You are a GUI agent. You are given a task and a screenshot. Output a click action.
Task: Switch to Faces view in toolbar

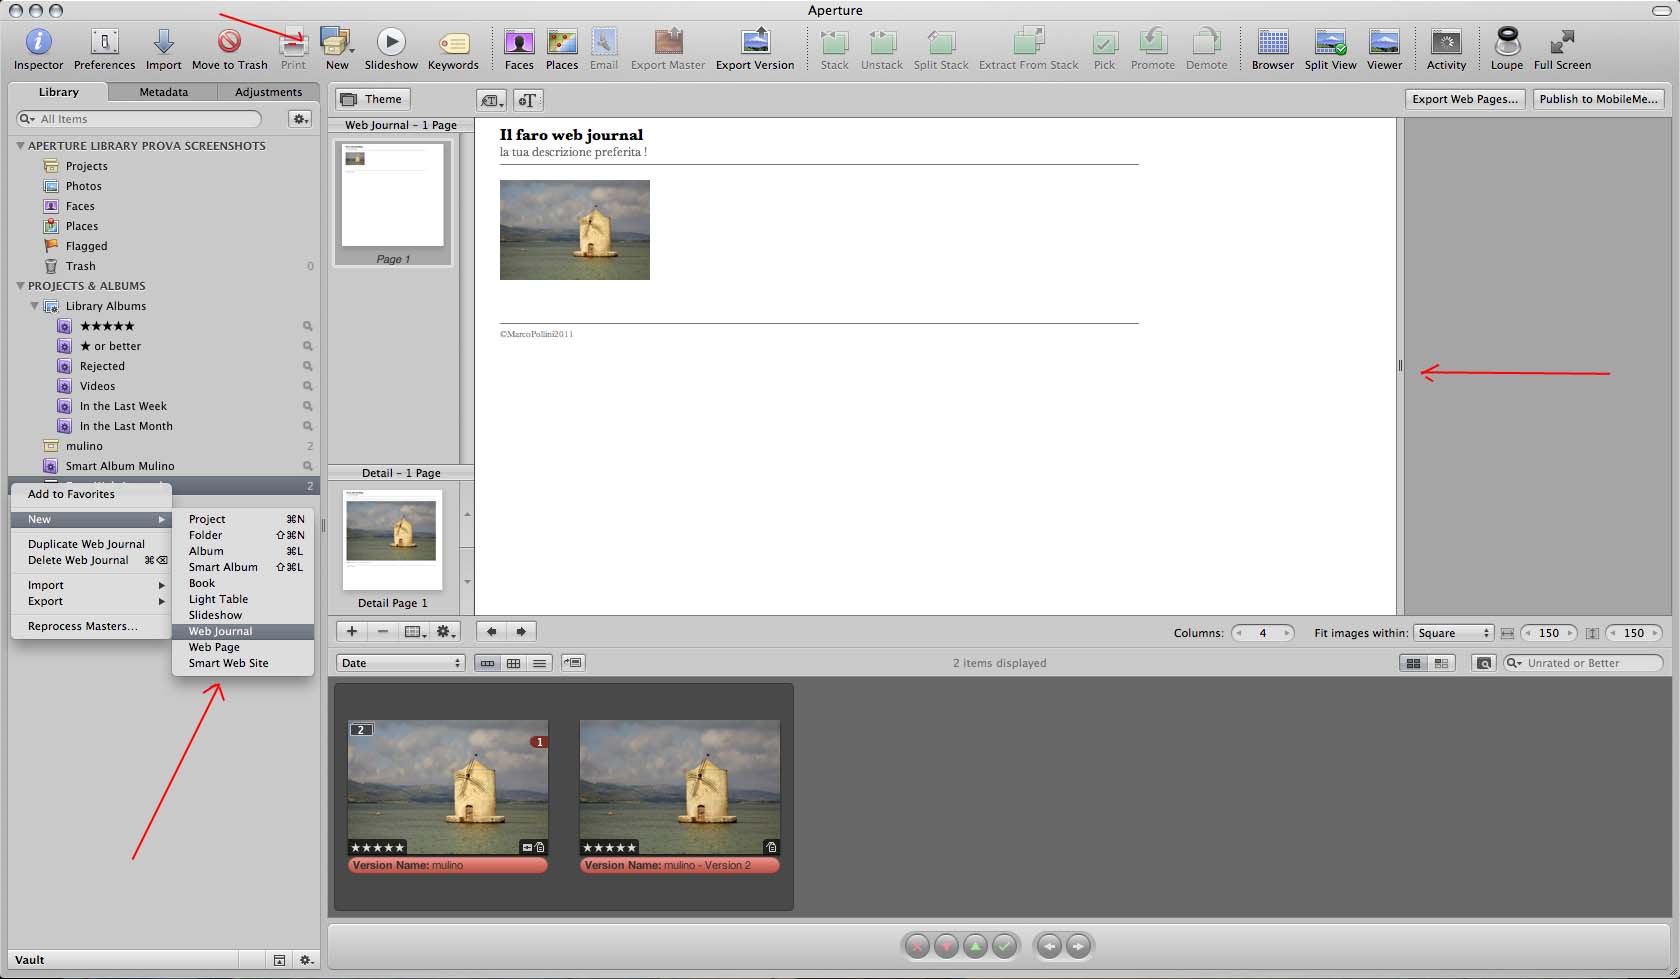click(519, 49)
